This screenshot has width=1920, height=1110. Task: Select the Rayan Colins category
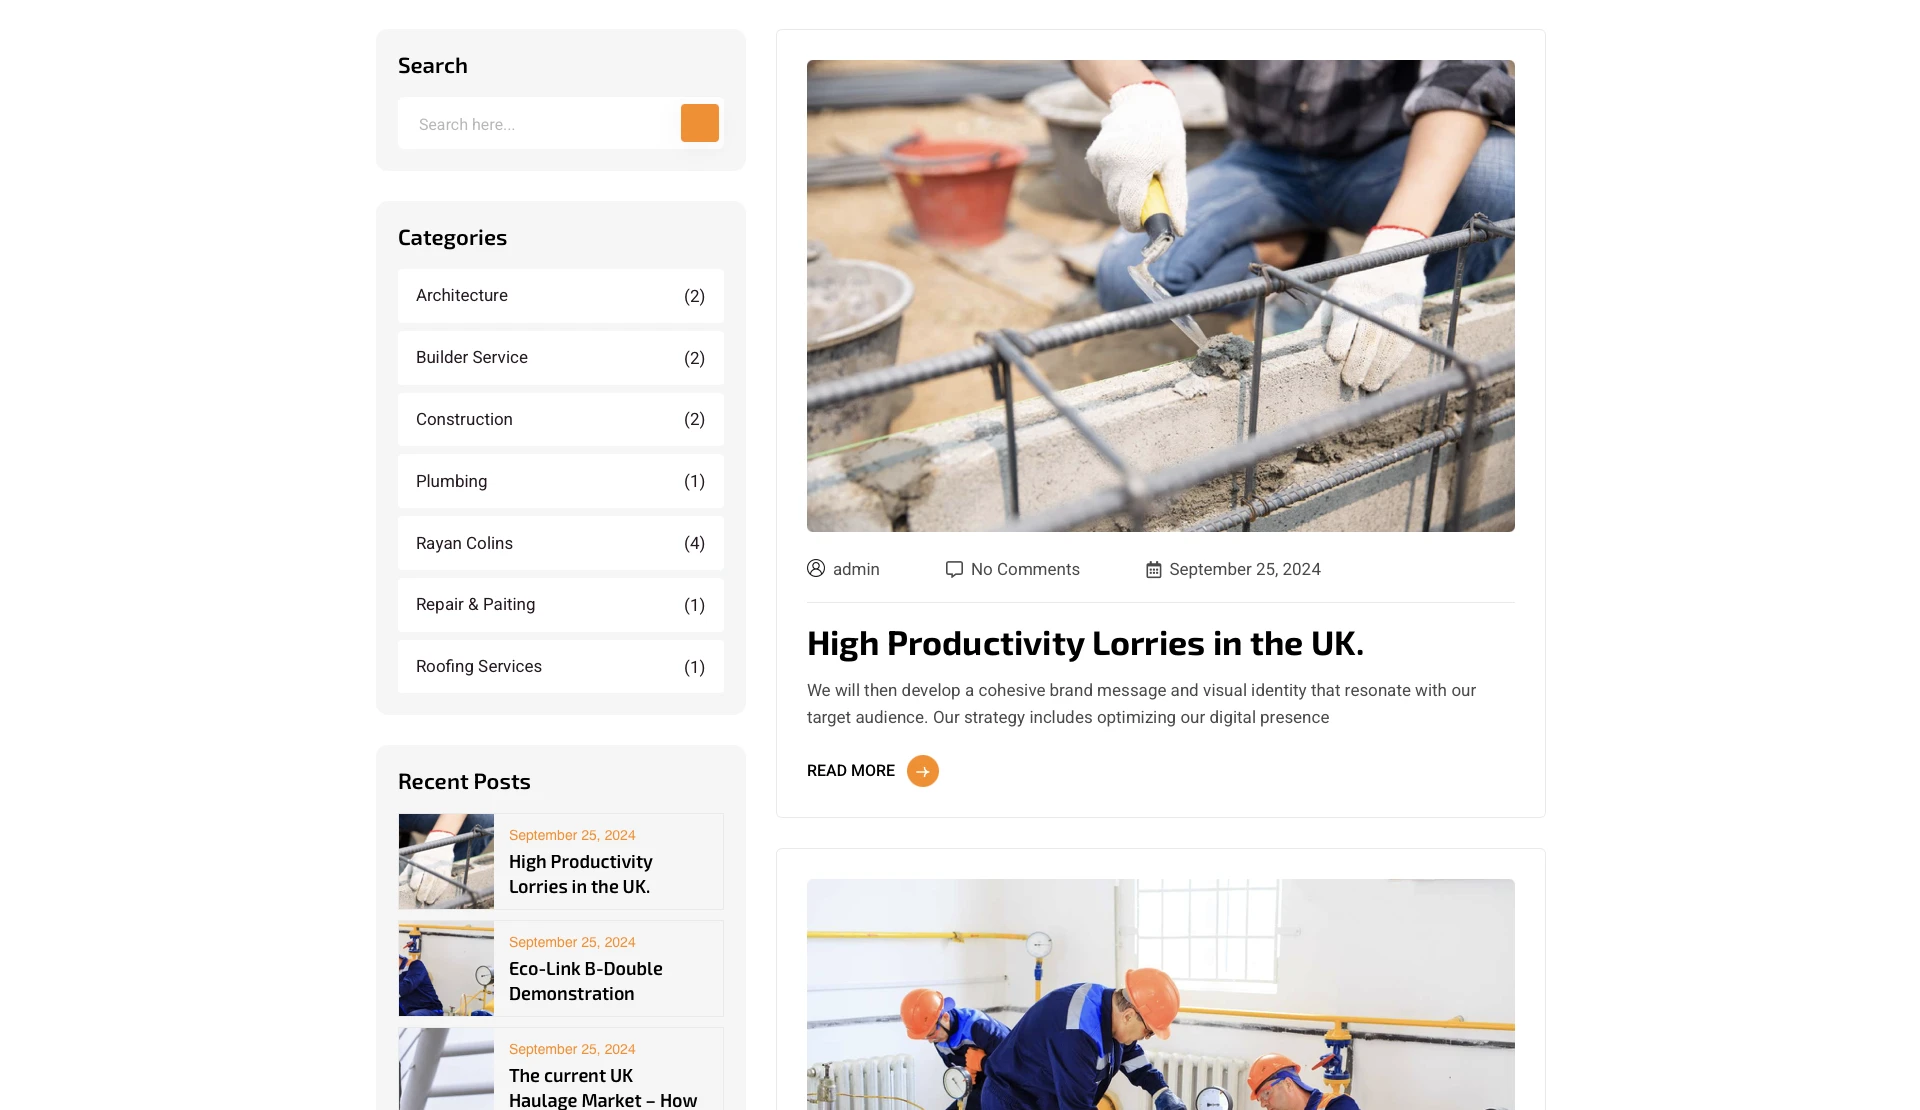(561, 544)
